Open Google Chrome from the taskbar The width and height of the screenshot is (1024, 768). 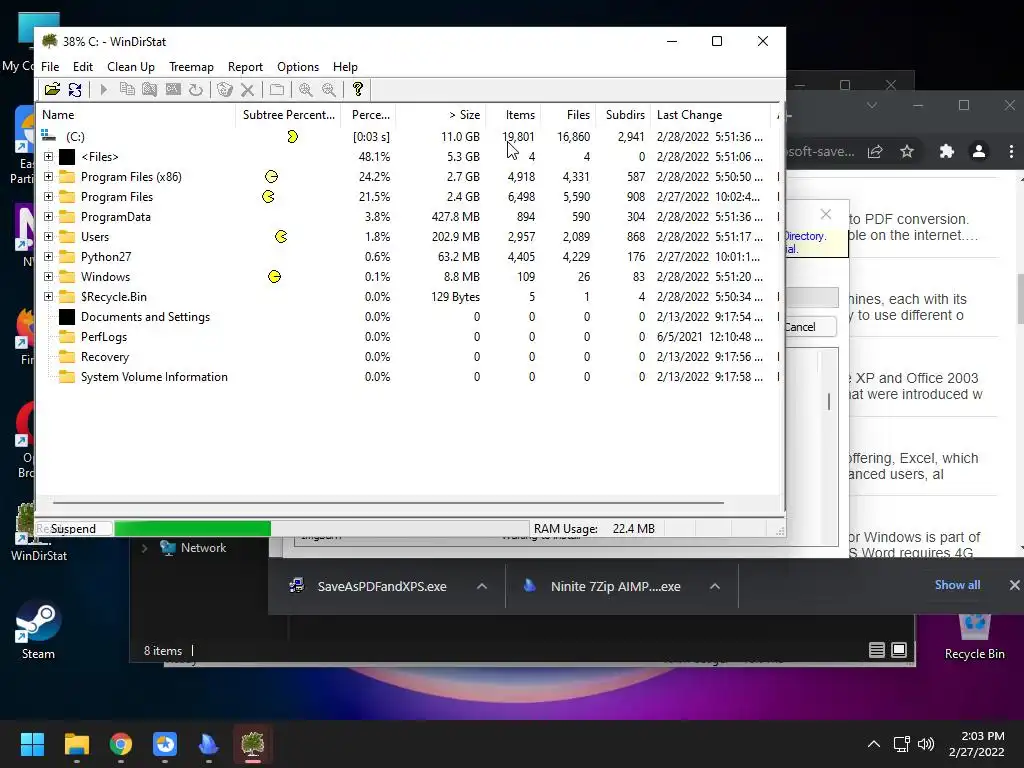tap(121, 744)
